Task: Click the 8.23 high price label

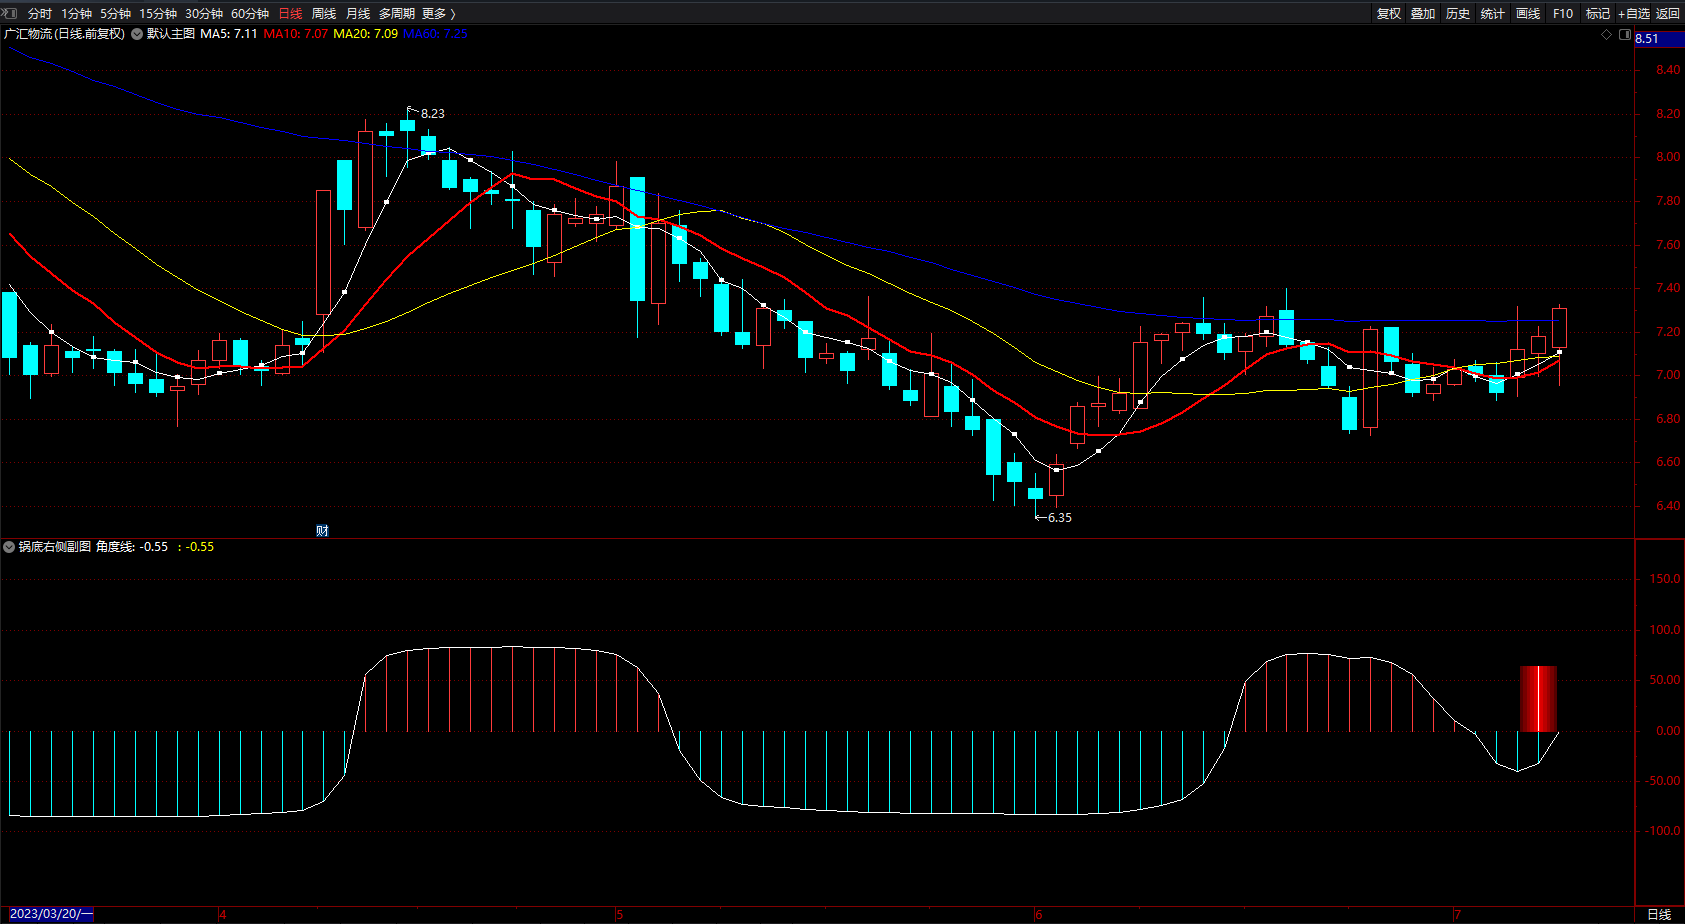Action: tap(433, 114)
